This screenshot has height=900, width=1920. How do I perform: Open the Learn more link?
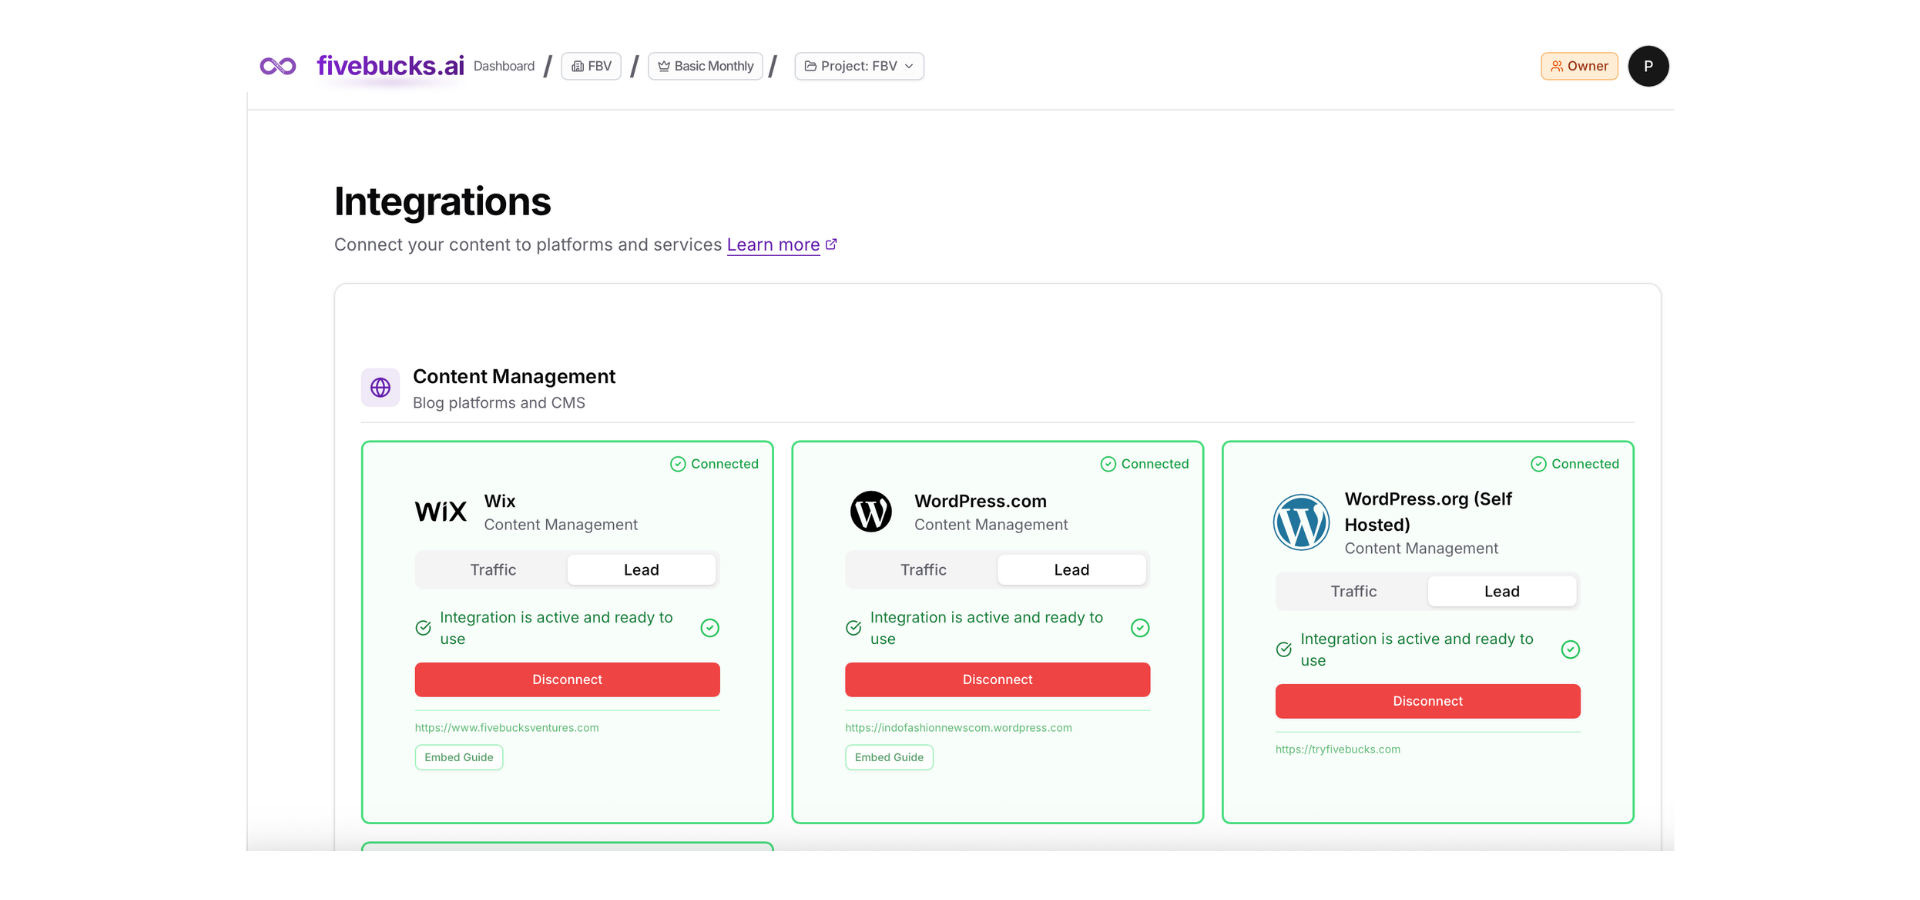pos(773,245)
